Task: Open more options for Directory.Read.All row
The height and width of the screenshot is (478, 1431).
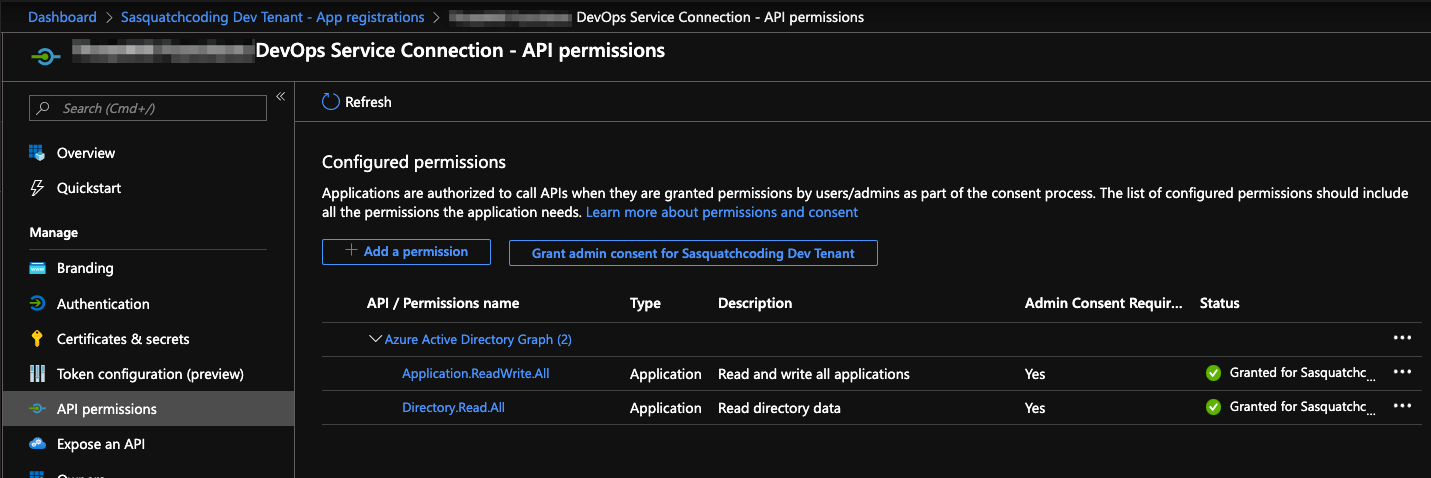Action: pos(1402,406)
